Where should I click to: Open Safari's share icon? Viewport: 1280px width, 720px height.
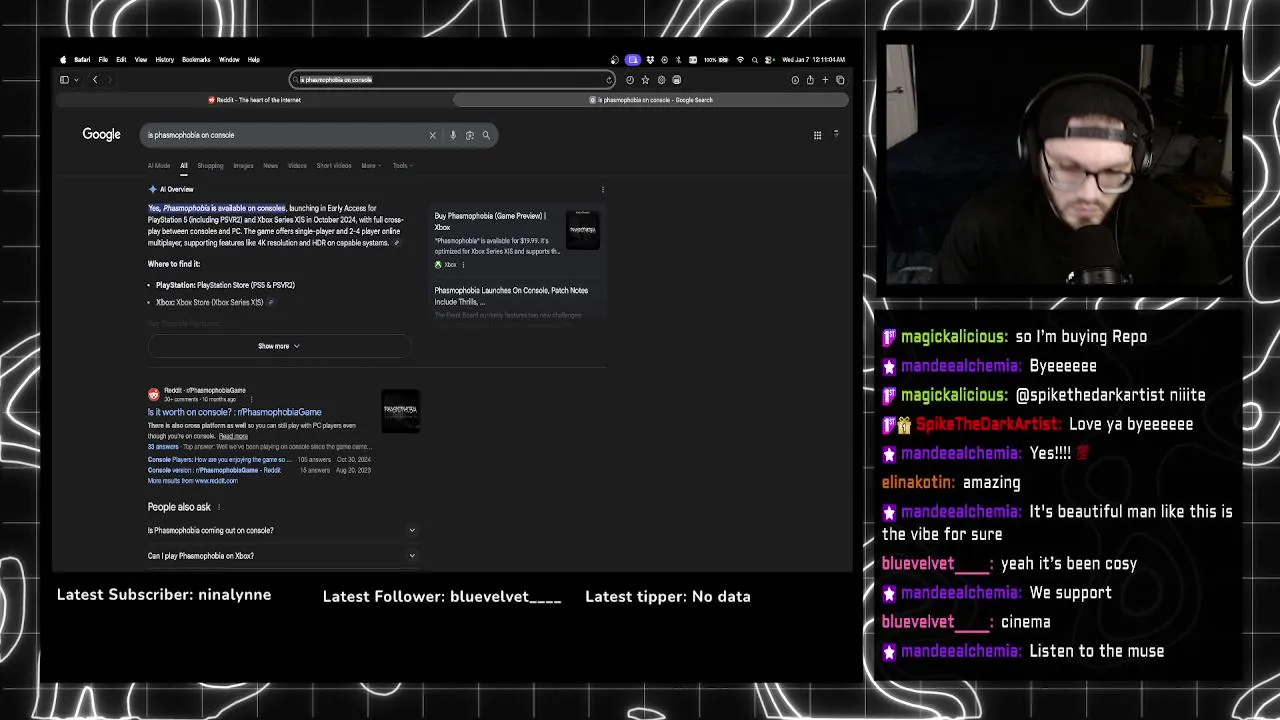tap(810, 80)
